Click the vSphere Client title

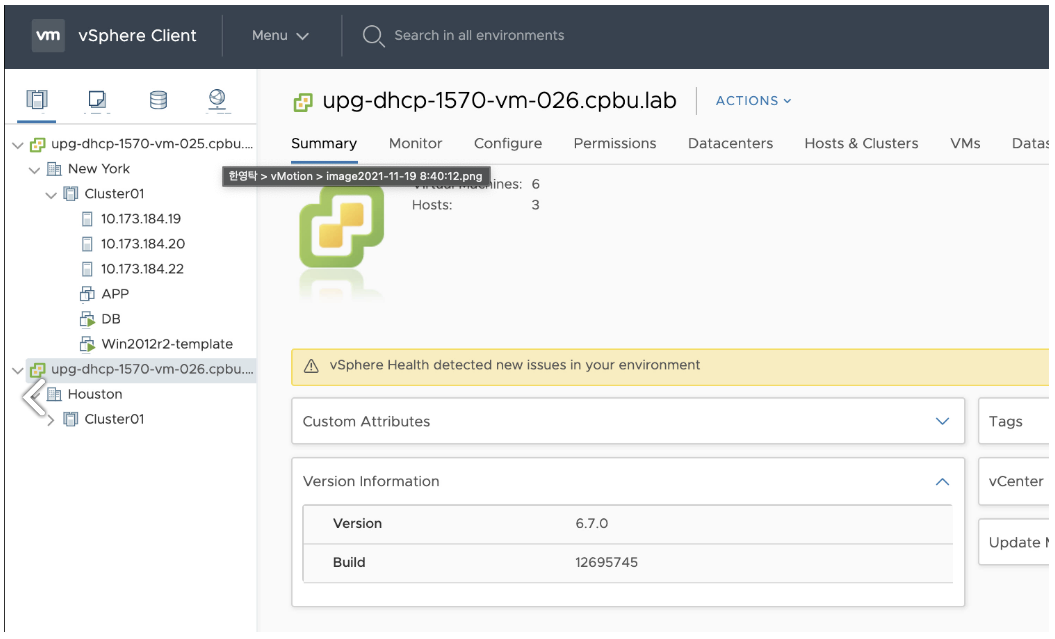[x=137, y=36]
